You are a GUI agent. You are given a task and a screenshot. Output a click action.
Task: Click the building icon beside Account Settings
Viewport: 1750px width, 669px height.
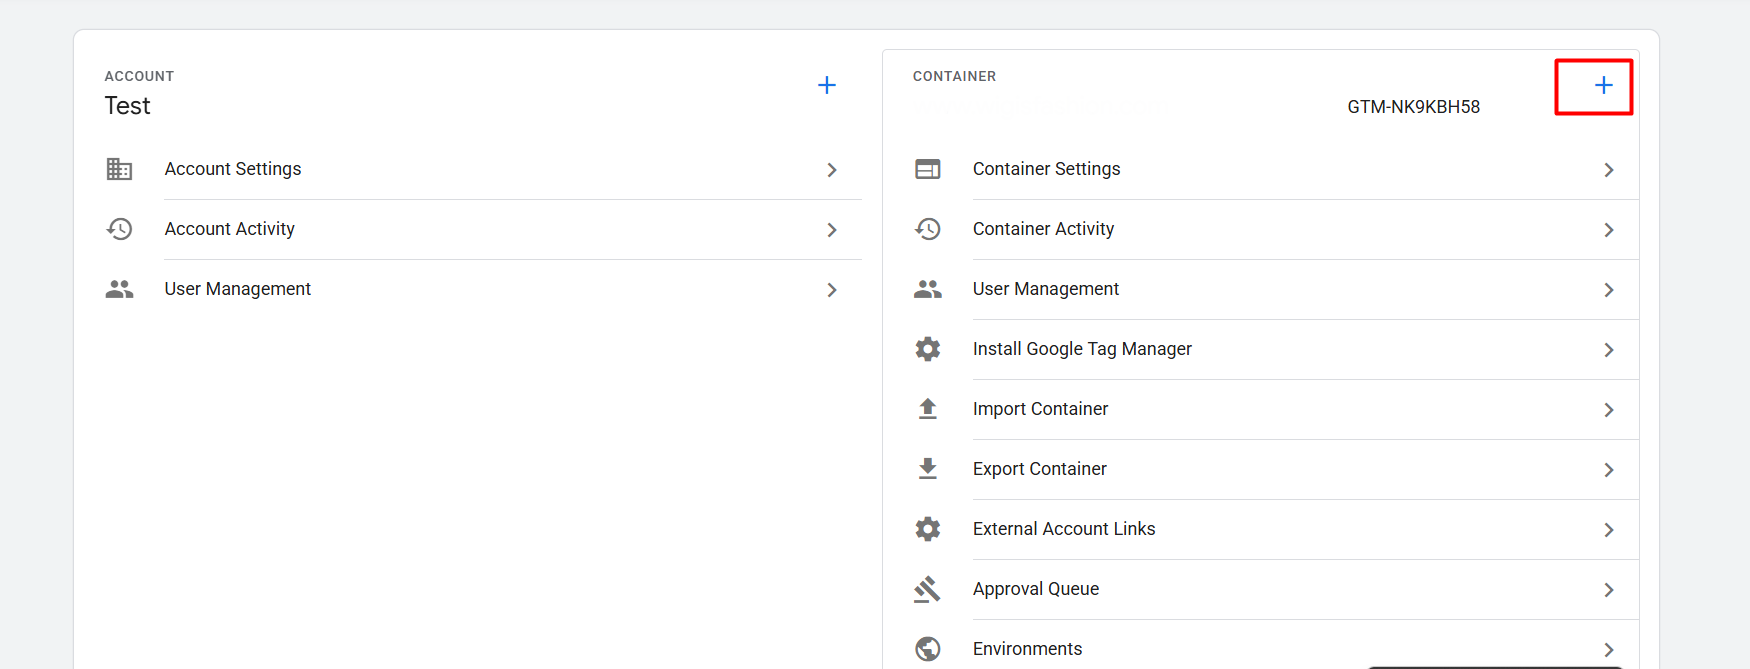(x=119, y=169)
